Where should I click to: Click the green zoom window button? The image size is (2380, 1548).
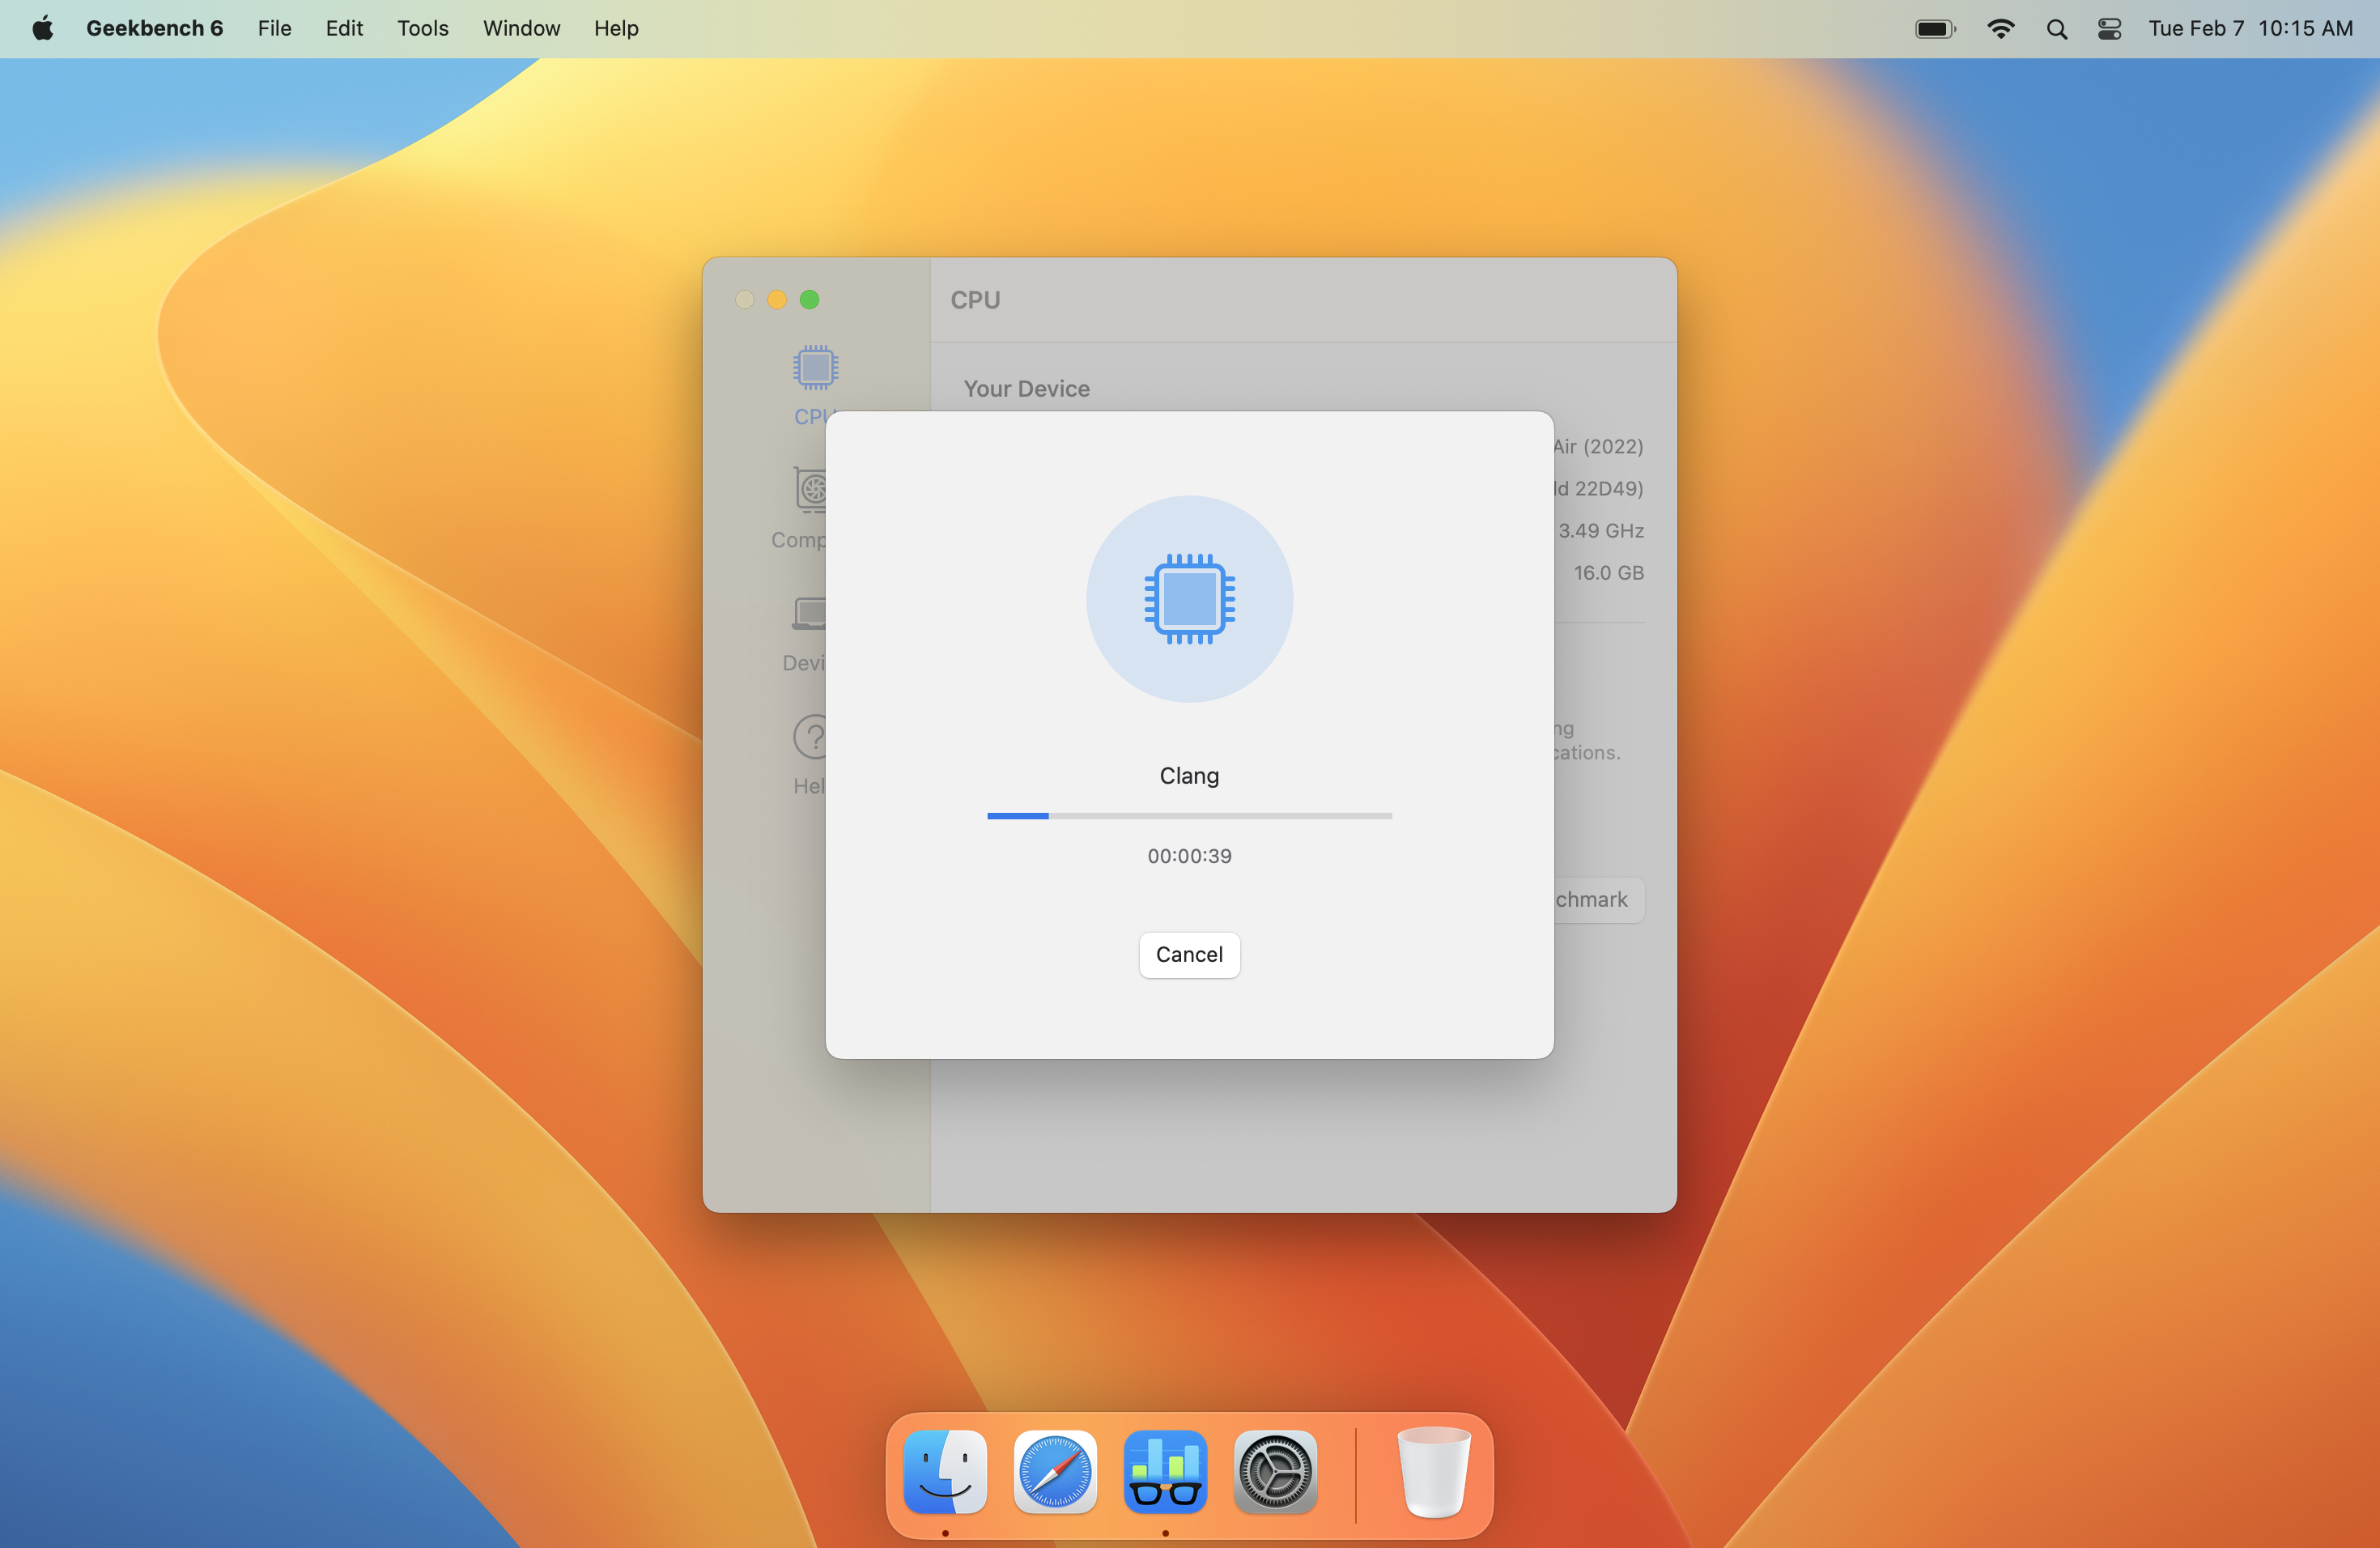(x=809, y=299)
